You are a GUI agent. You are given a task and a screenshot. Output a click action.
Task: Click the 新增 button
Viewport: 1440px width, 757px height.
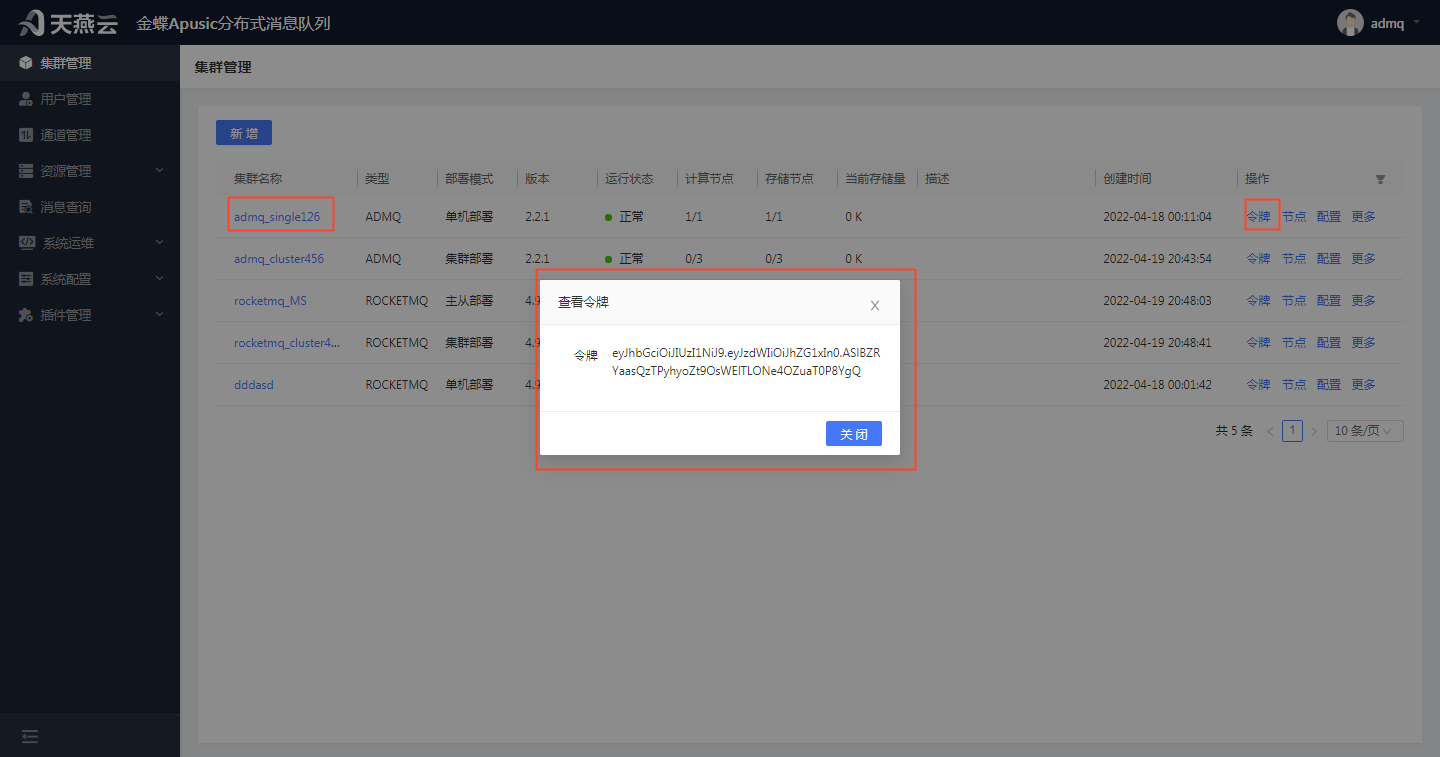[x=244, y=133]
